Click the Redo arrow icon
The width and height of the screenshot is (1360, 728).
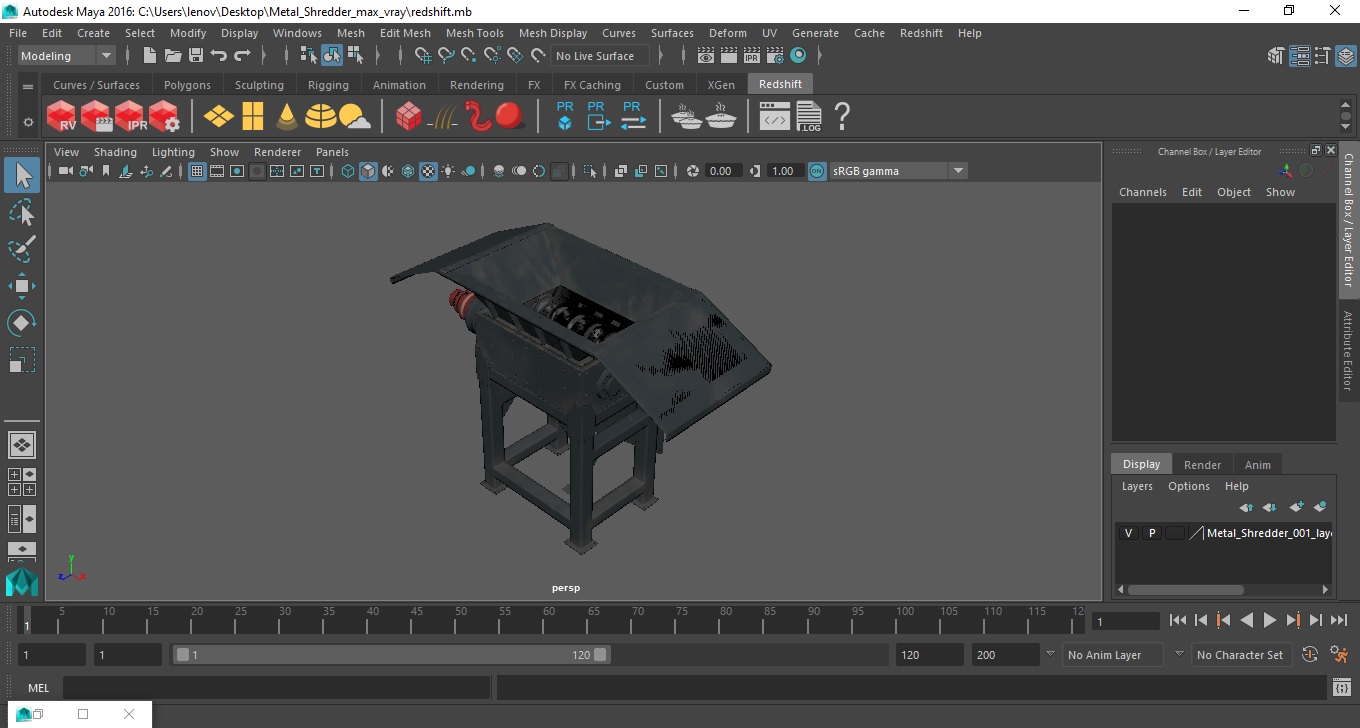[x=242, y=56]
